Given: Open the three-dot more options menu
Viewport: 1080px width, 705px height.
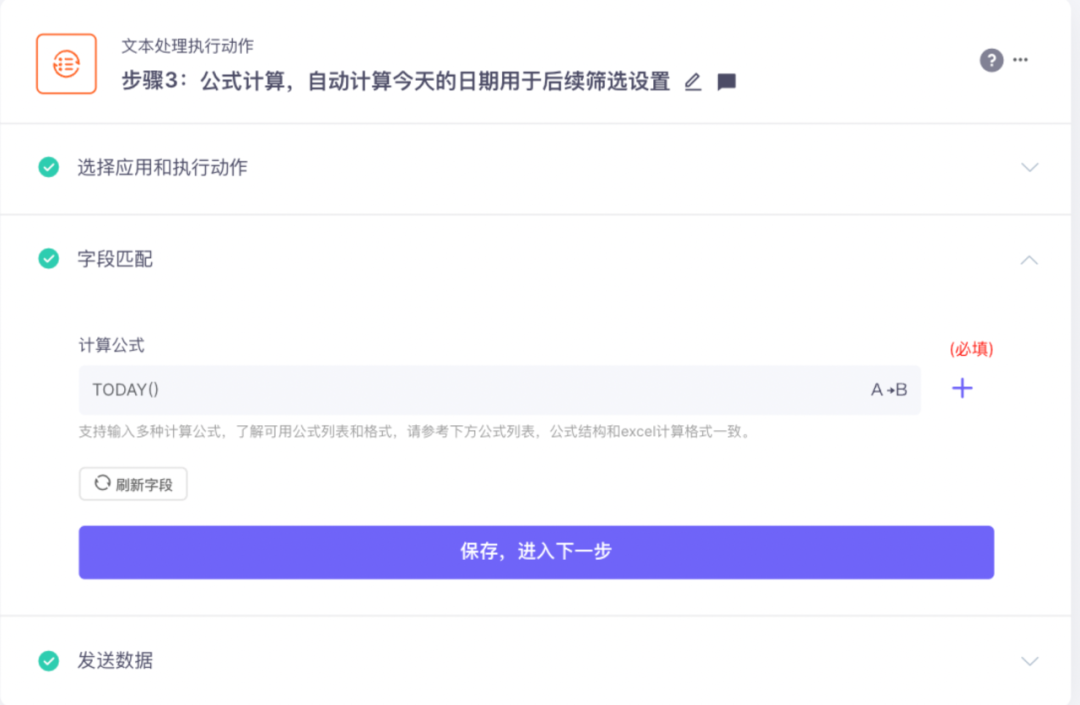Looking at the screenshot, I should click(1021, 60).
